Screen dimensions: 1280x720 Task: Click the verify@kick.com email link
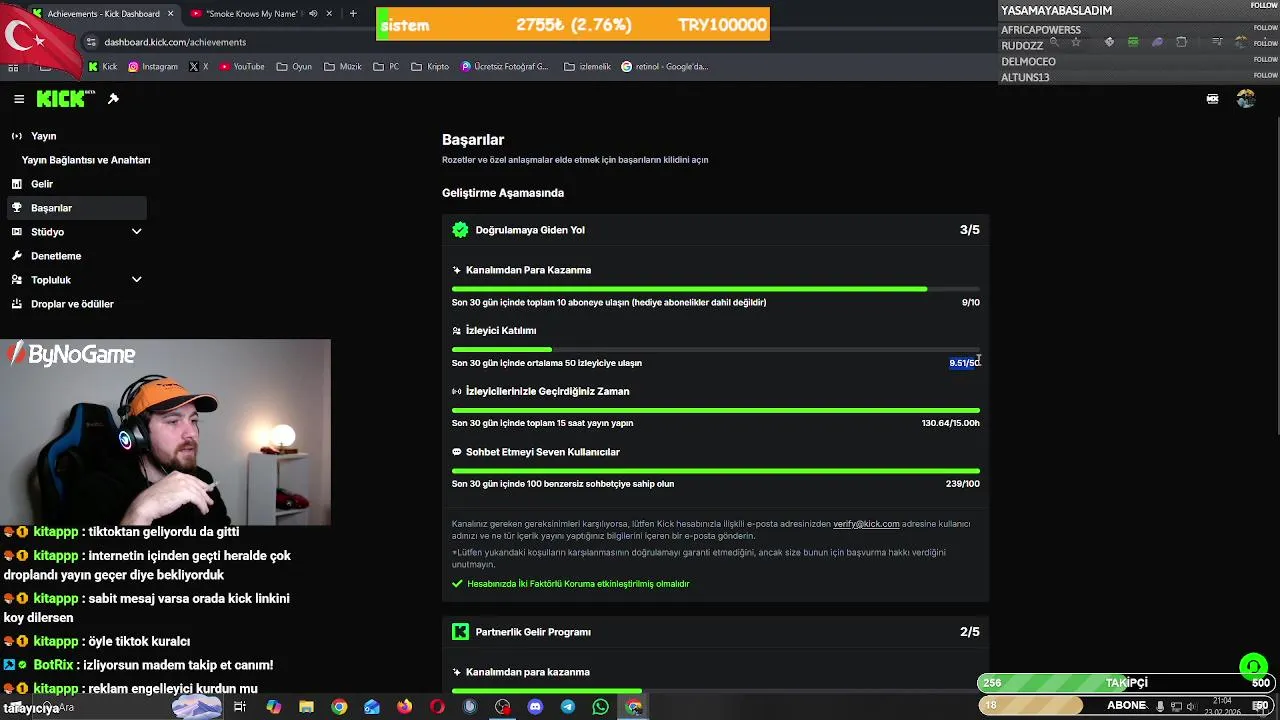[x=866, y=524]
